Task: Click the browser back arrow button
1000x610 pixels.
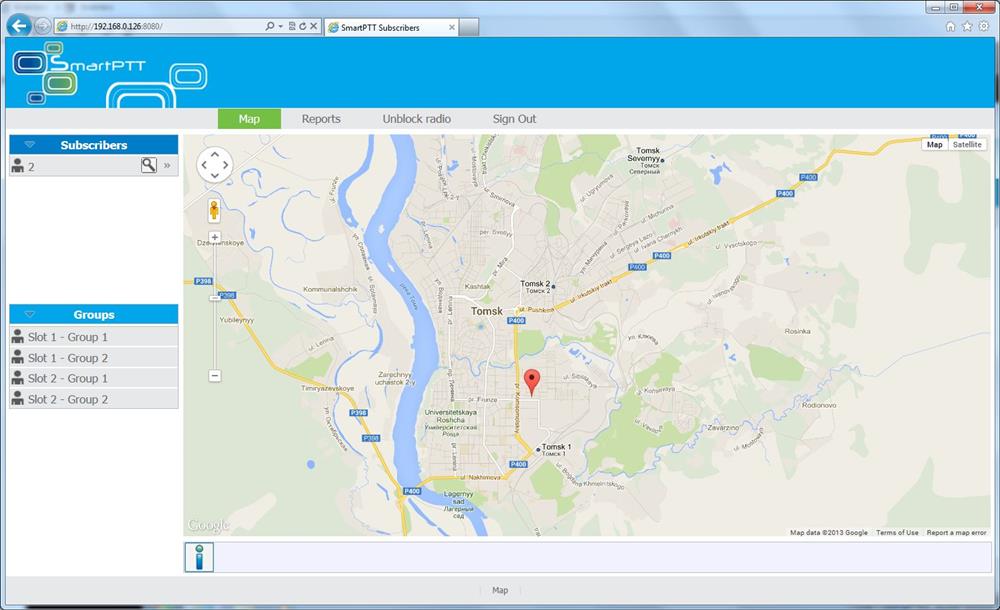Action: pyautogui.click(x=18, y=26)
